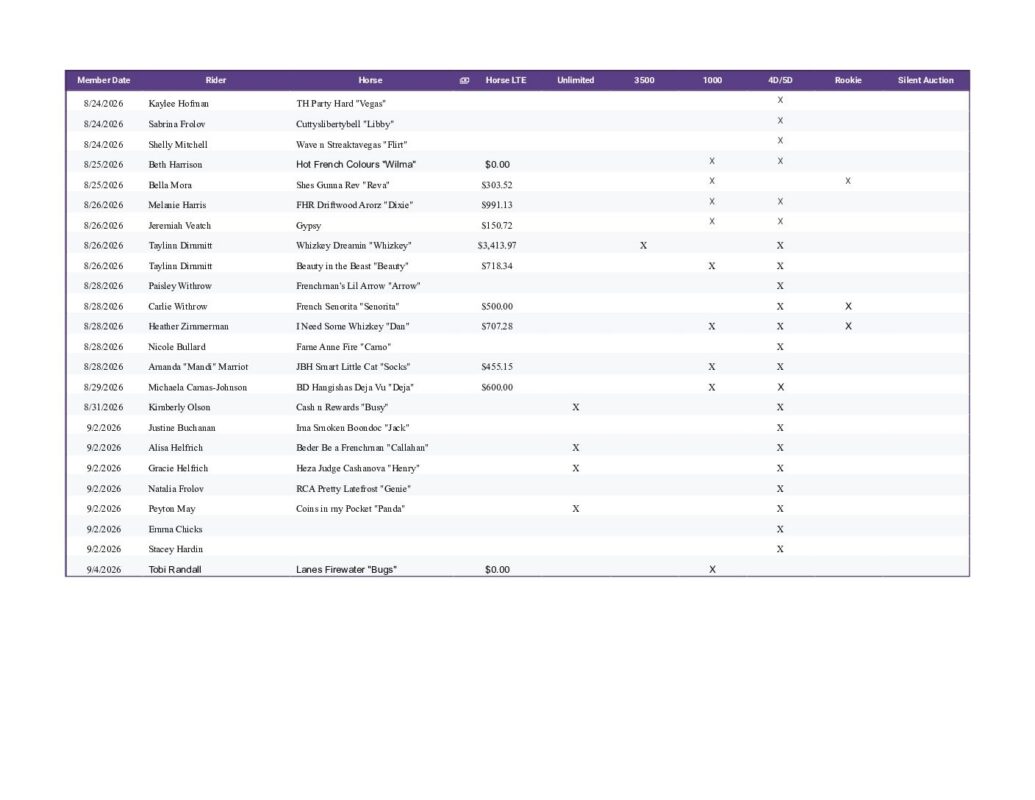The image size is (1035, 800).
Task: Select rider Amanda "Mandi" Marriot
Action: [198, 366]
